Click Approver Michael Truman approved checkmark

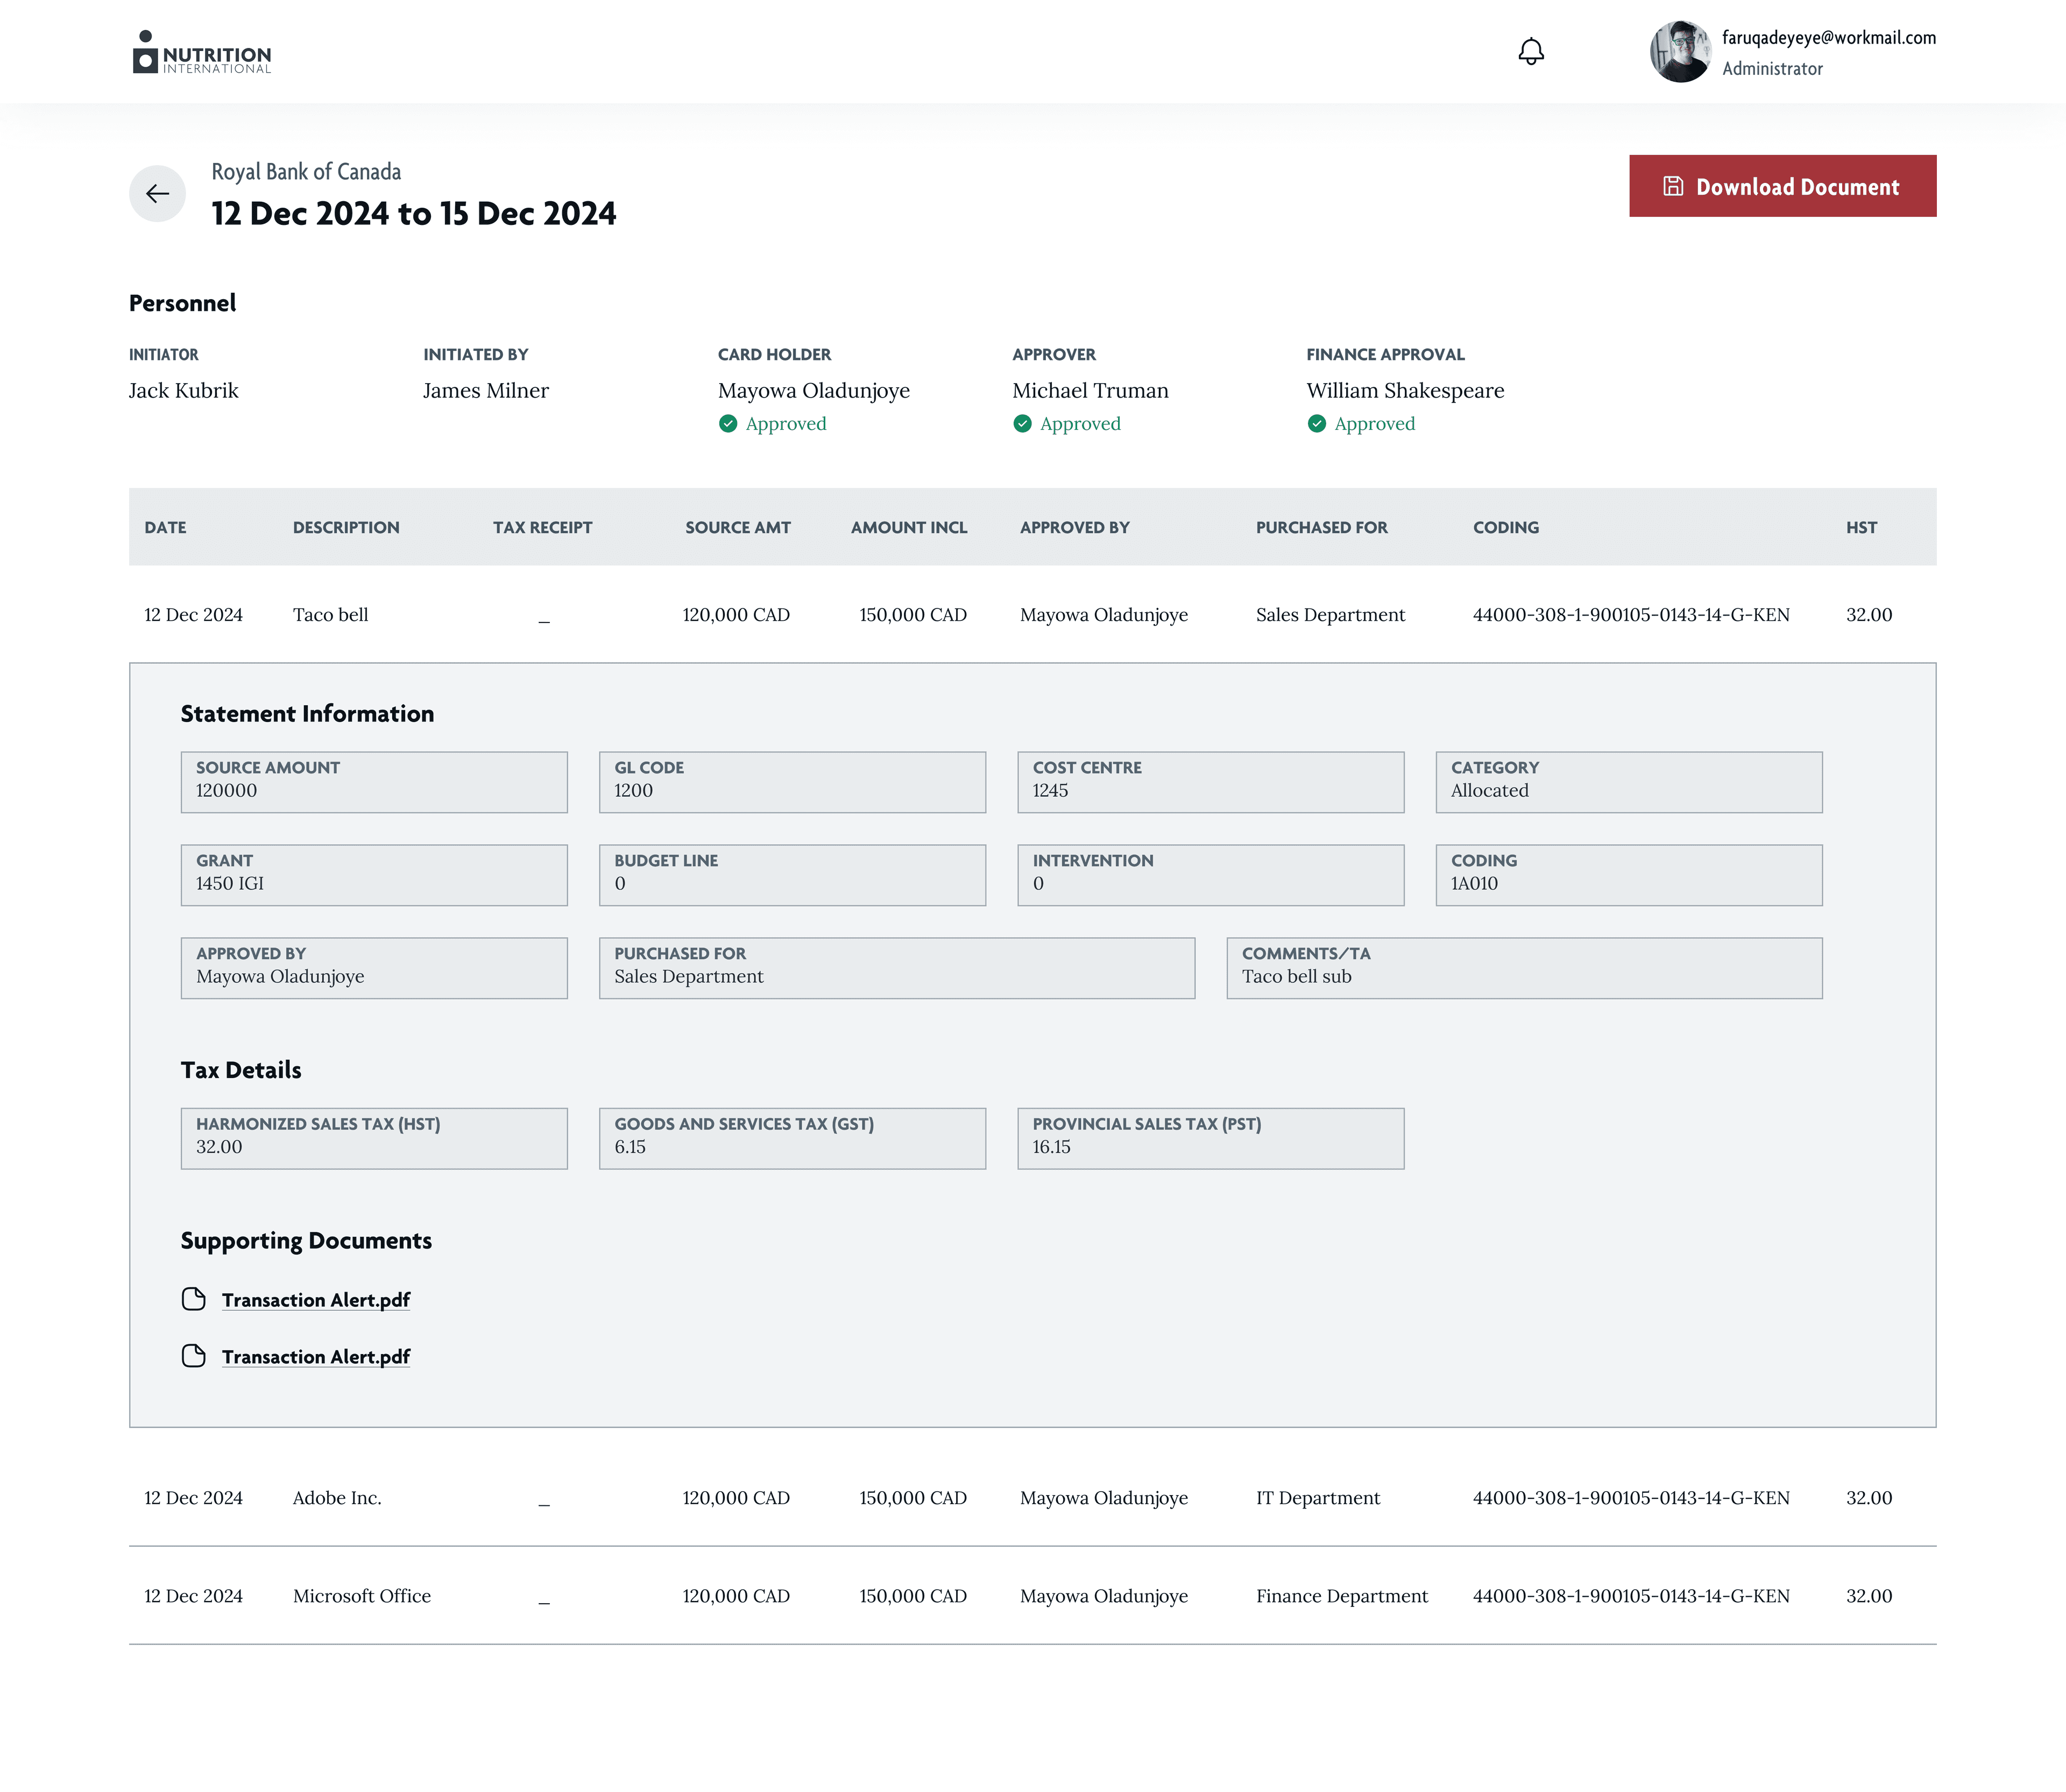pyautogui.click(x=1022, y=424)
